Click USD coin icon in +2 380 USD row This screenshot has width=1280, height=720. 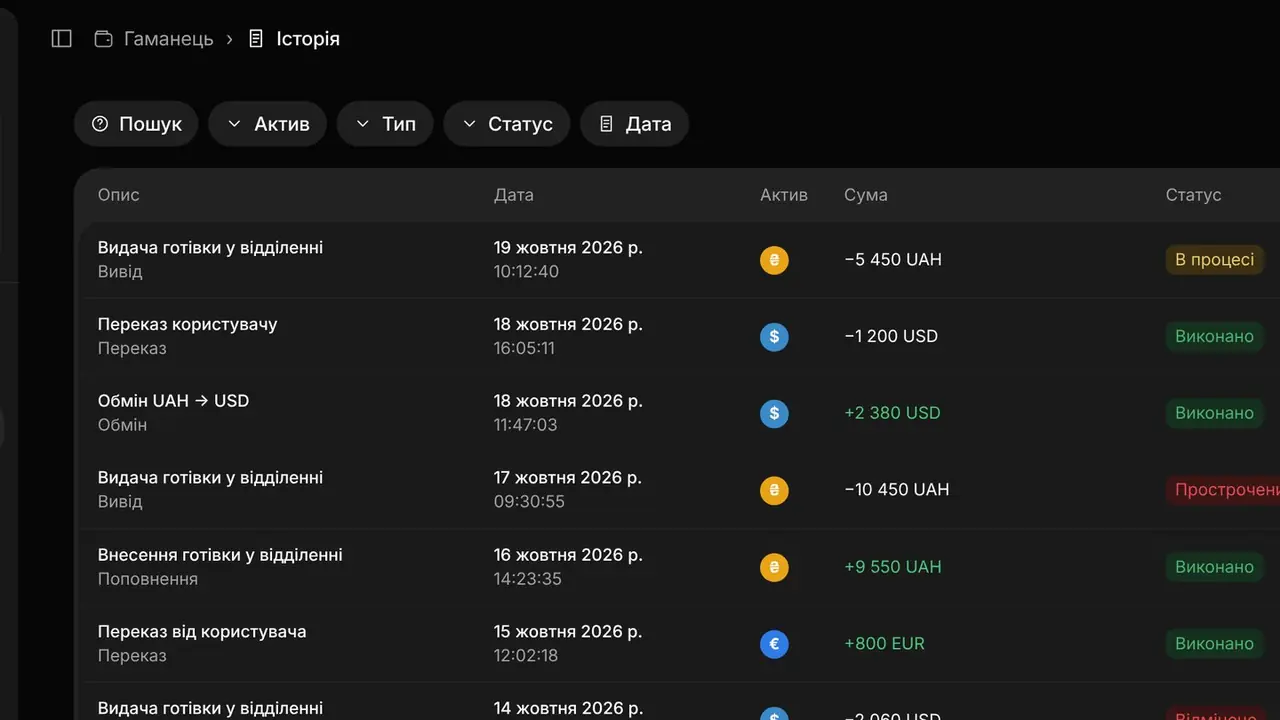(x=774, y=414)
